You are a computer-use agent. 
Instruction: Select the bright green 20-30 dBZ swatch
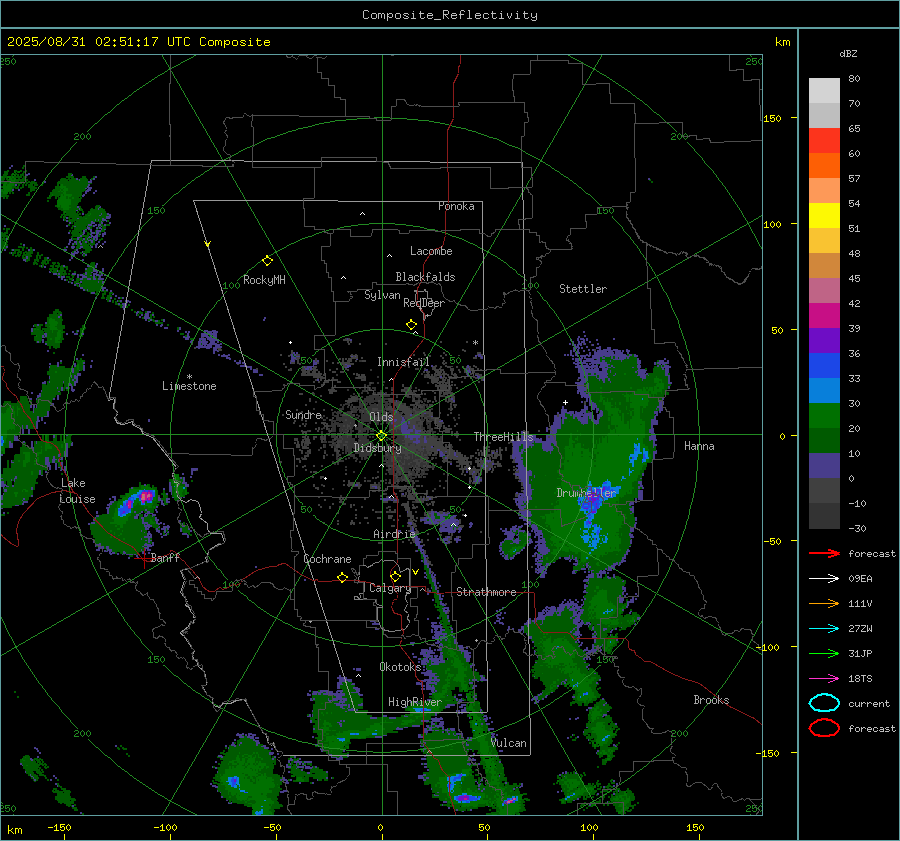pos(824,416)
